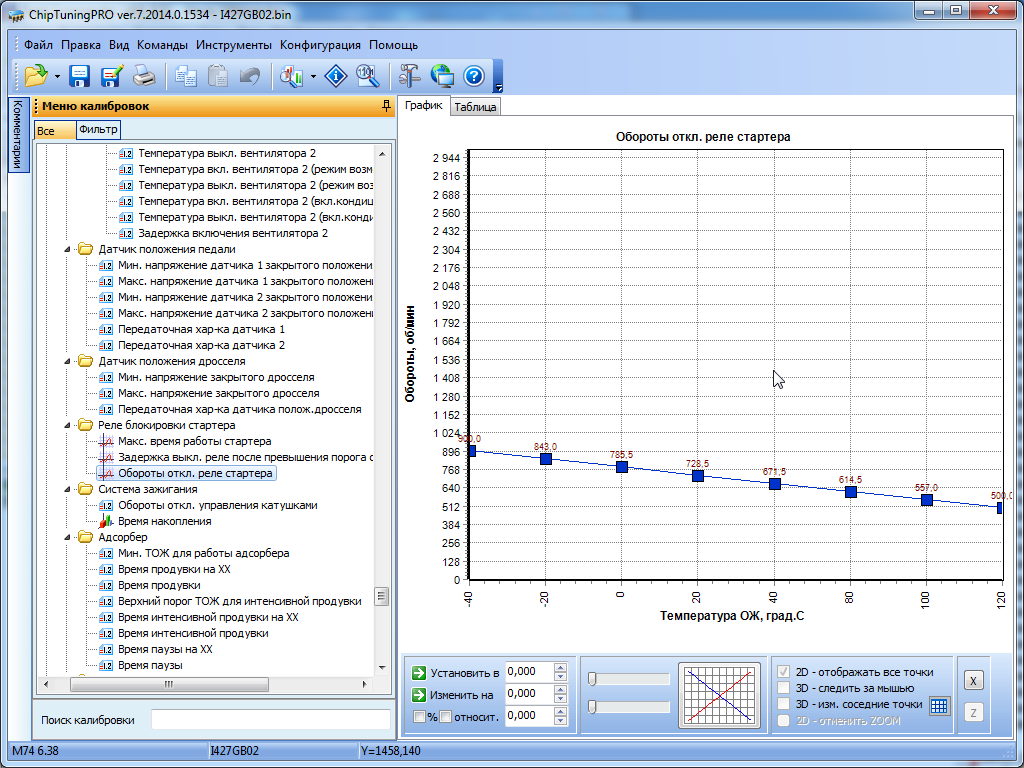The image size is (1024, 768).
Task: Enable the % checkbox
Action: pos(419,716)
